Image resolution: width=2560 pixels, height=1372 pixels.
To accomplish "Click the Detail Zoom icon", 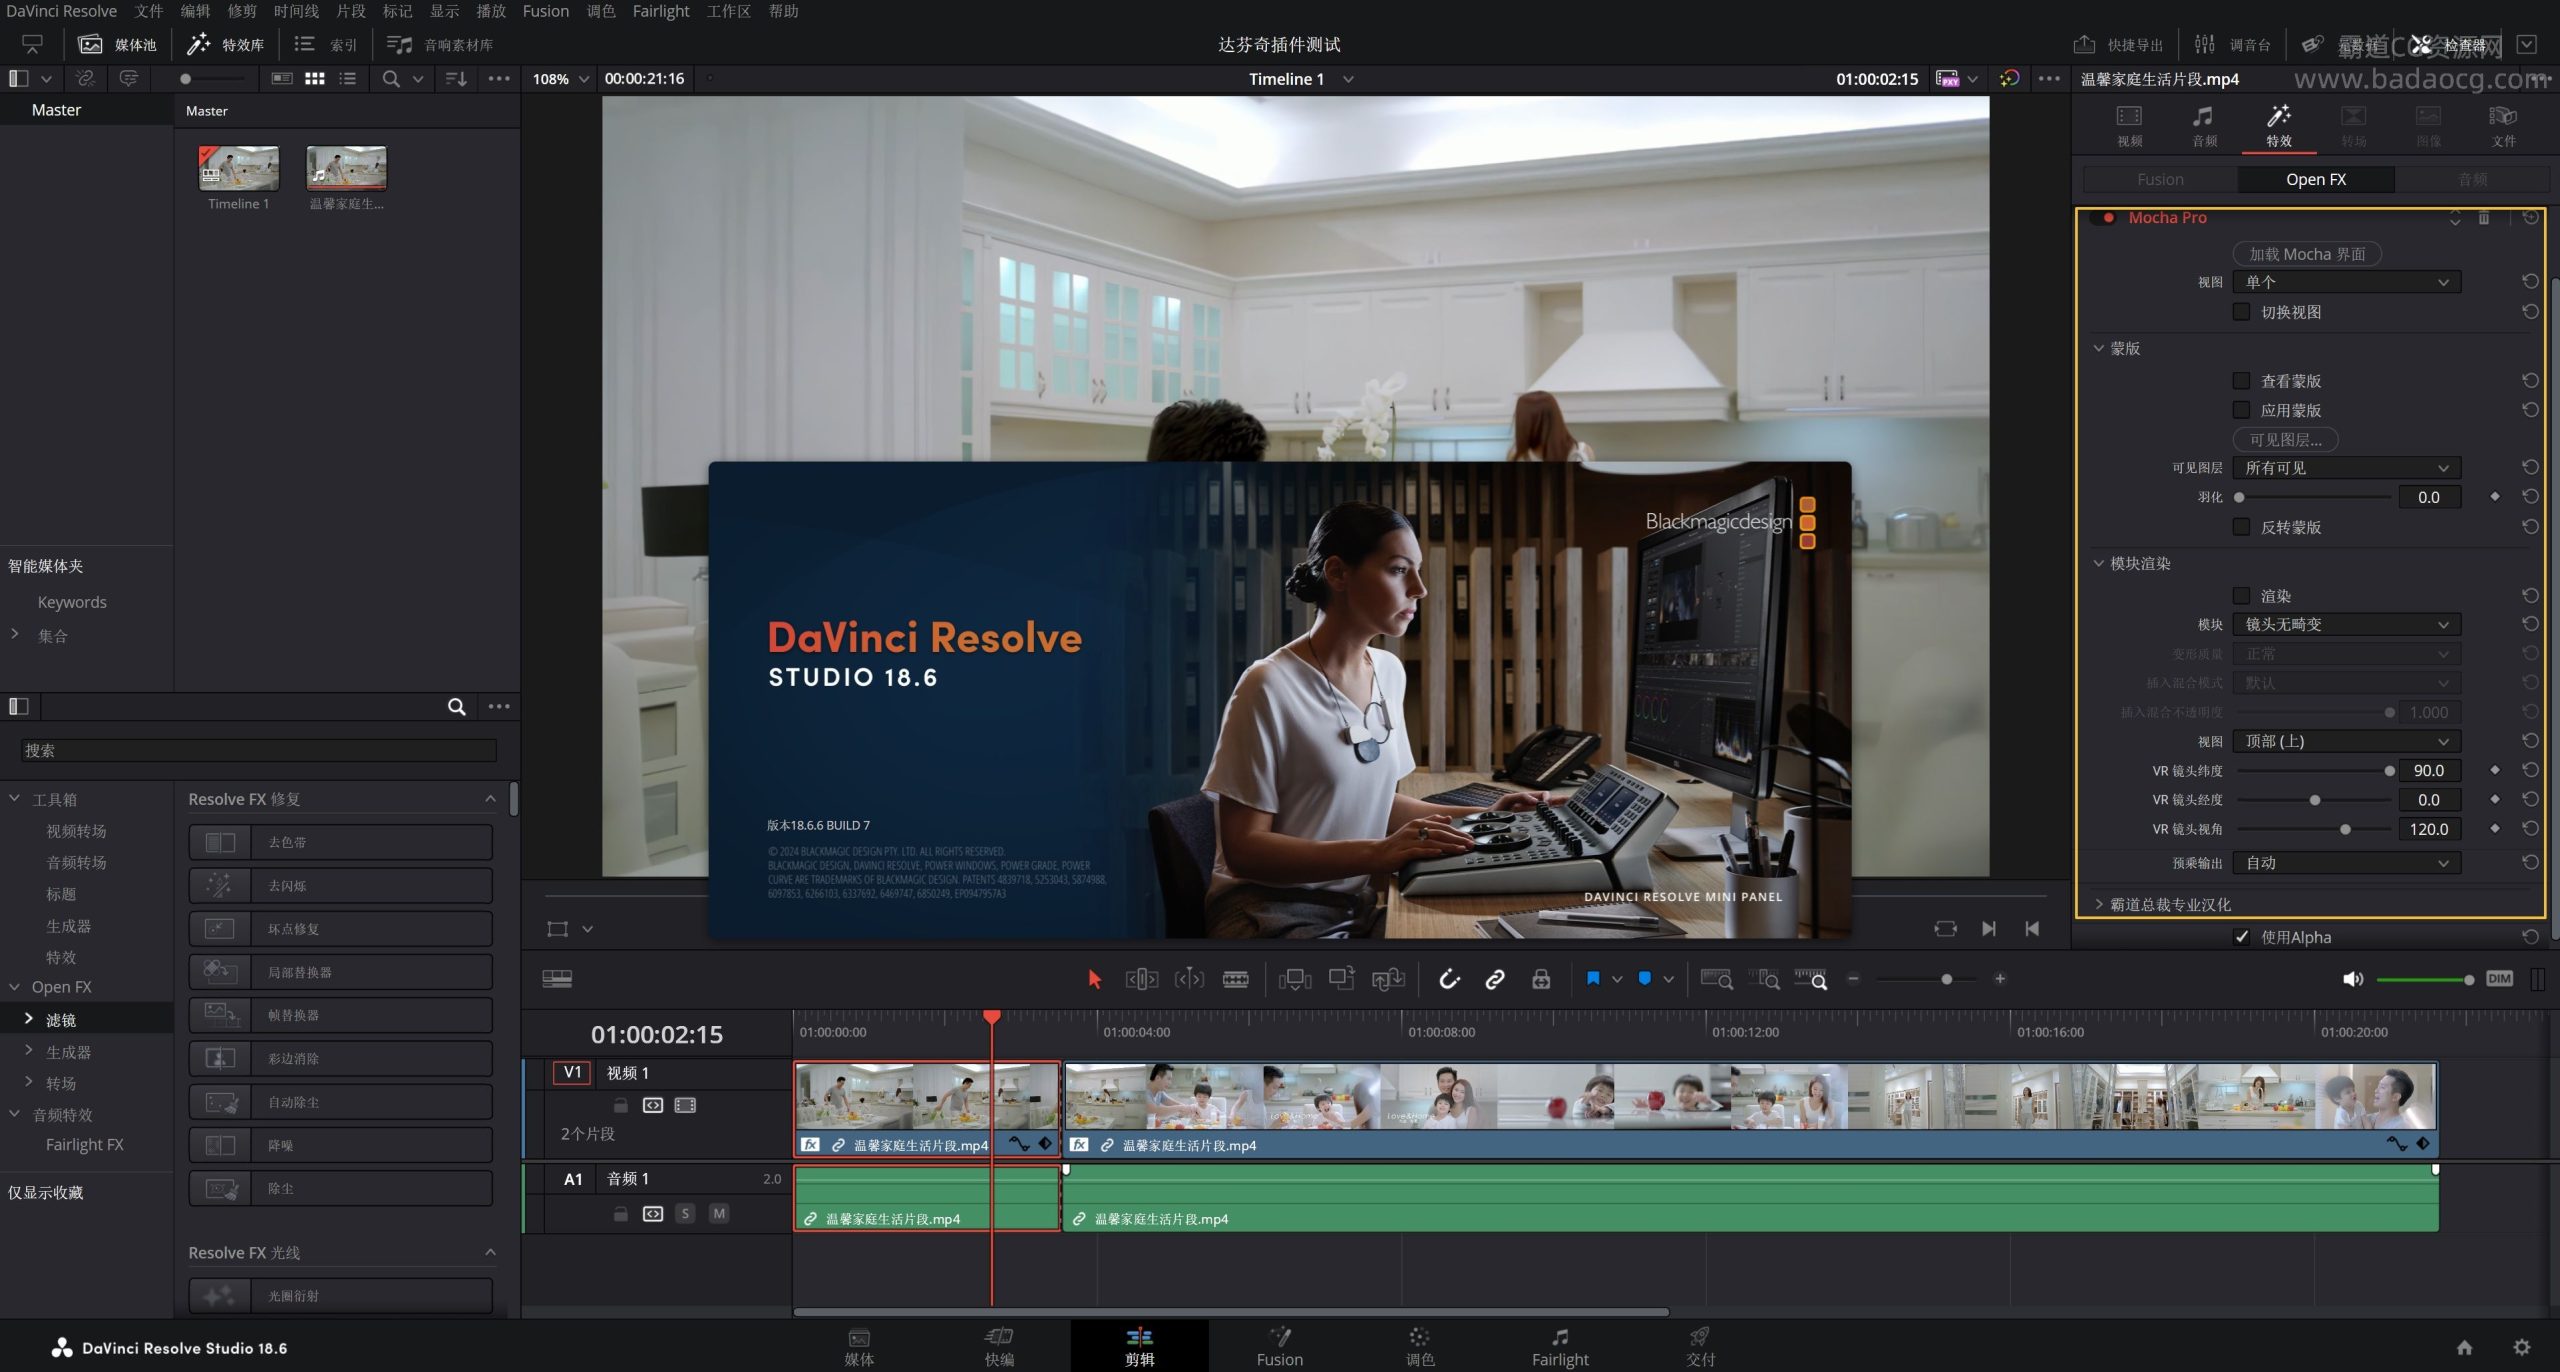I will [1764, 979].
